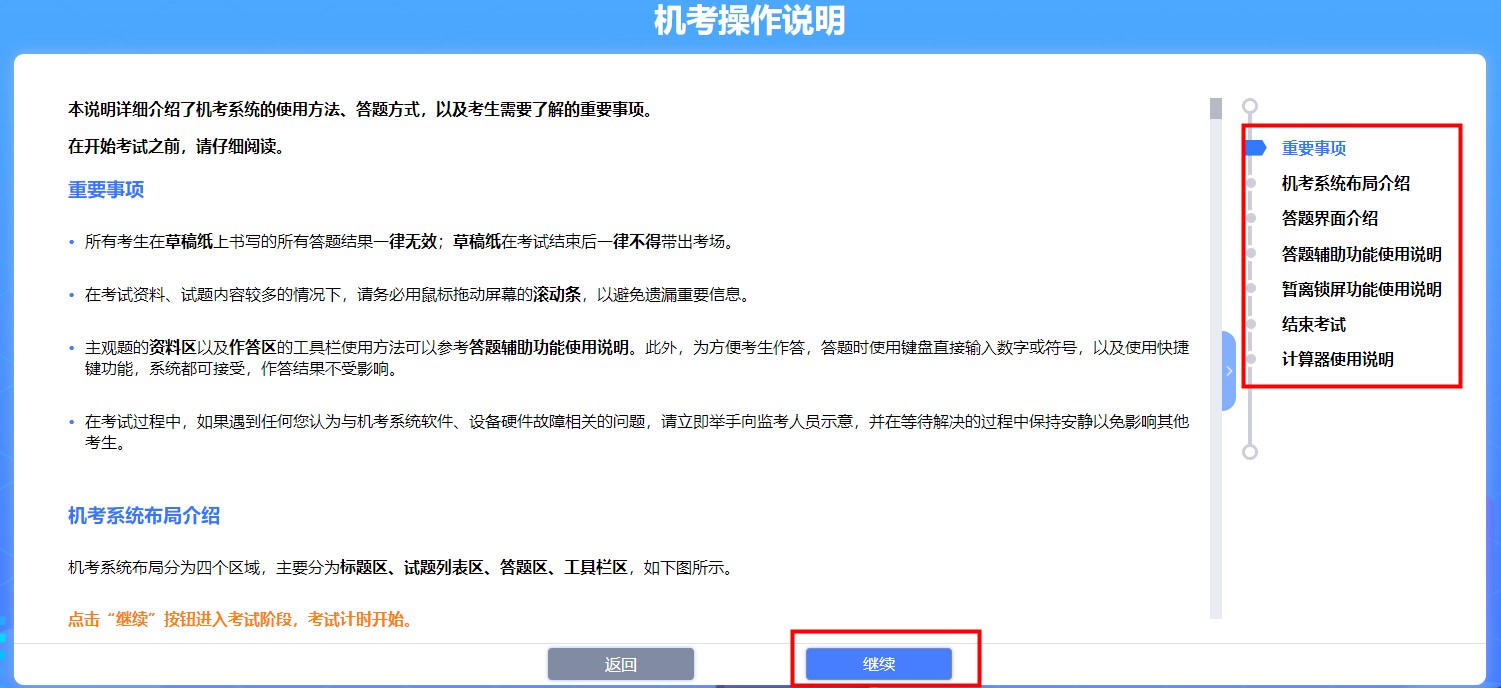This screenshot has width=1501, height=688.
Task: Click the timeline dot beside 结束考试
Action: [x=1251, y=324]
